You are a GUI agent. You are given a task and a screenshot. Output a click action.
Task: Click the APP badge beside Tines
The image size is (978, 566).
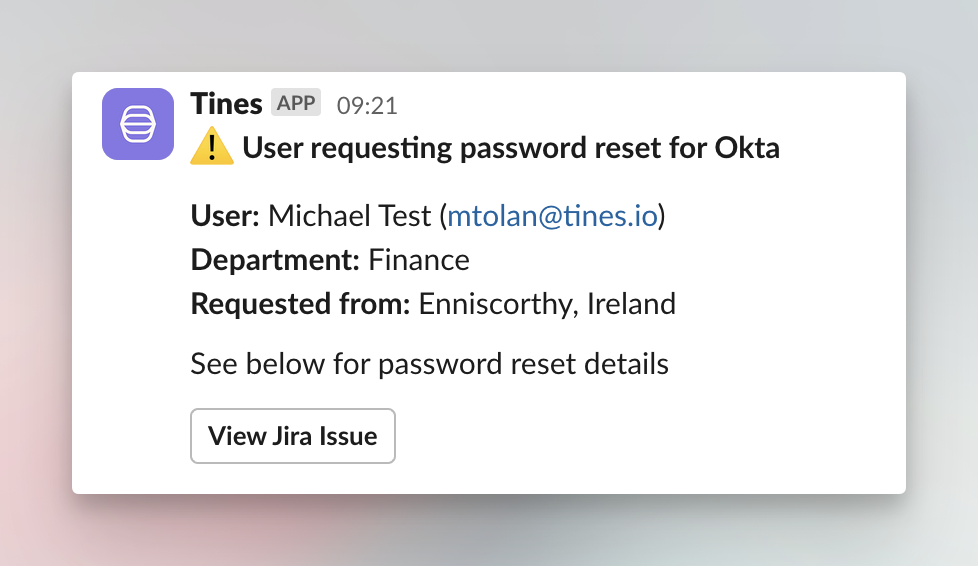click(x=296, y=103)
